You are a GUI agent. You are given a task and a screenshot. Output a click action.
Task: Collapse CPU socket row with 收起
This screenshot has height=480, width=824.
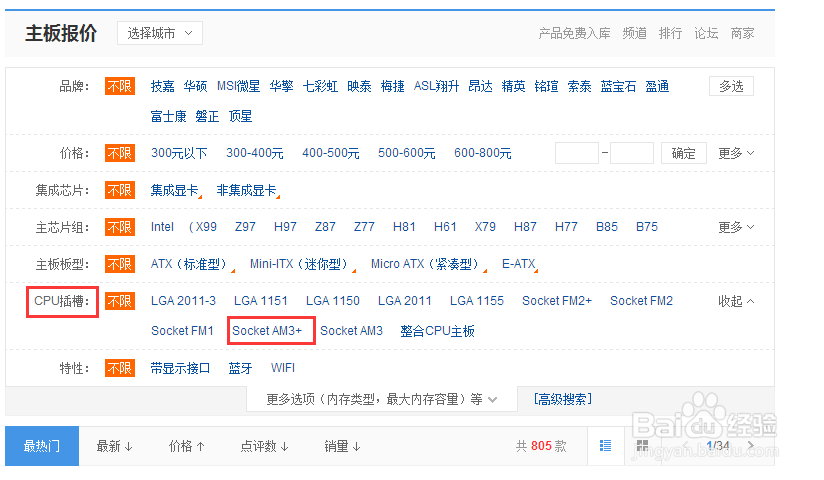[736, 301]
